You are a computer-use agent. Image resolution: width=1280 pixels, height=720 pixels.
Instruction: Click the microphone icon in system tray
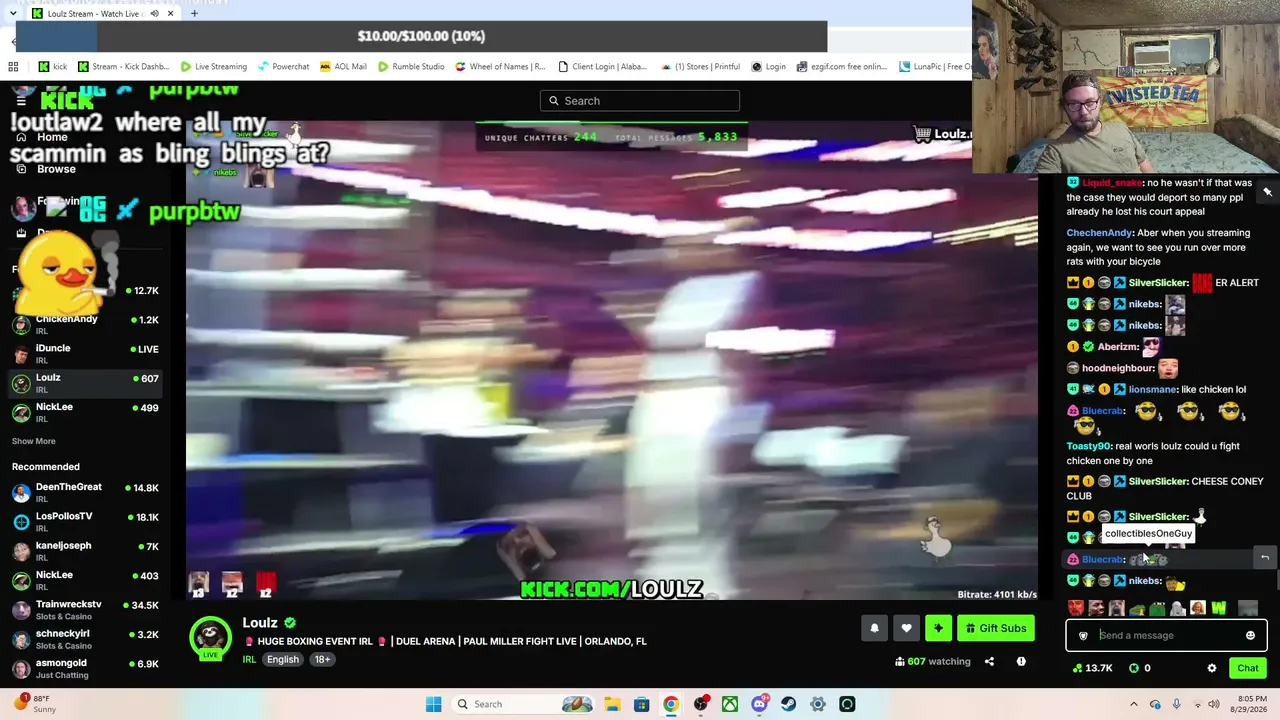point(1176,704)
